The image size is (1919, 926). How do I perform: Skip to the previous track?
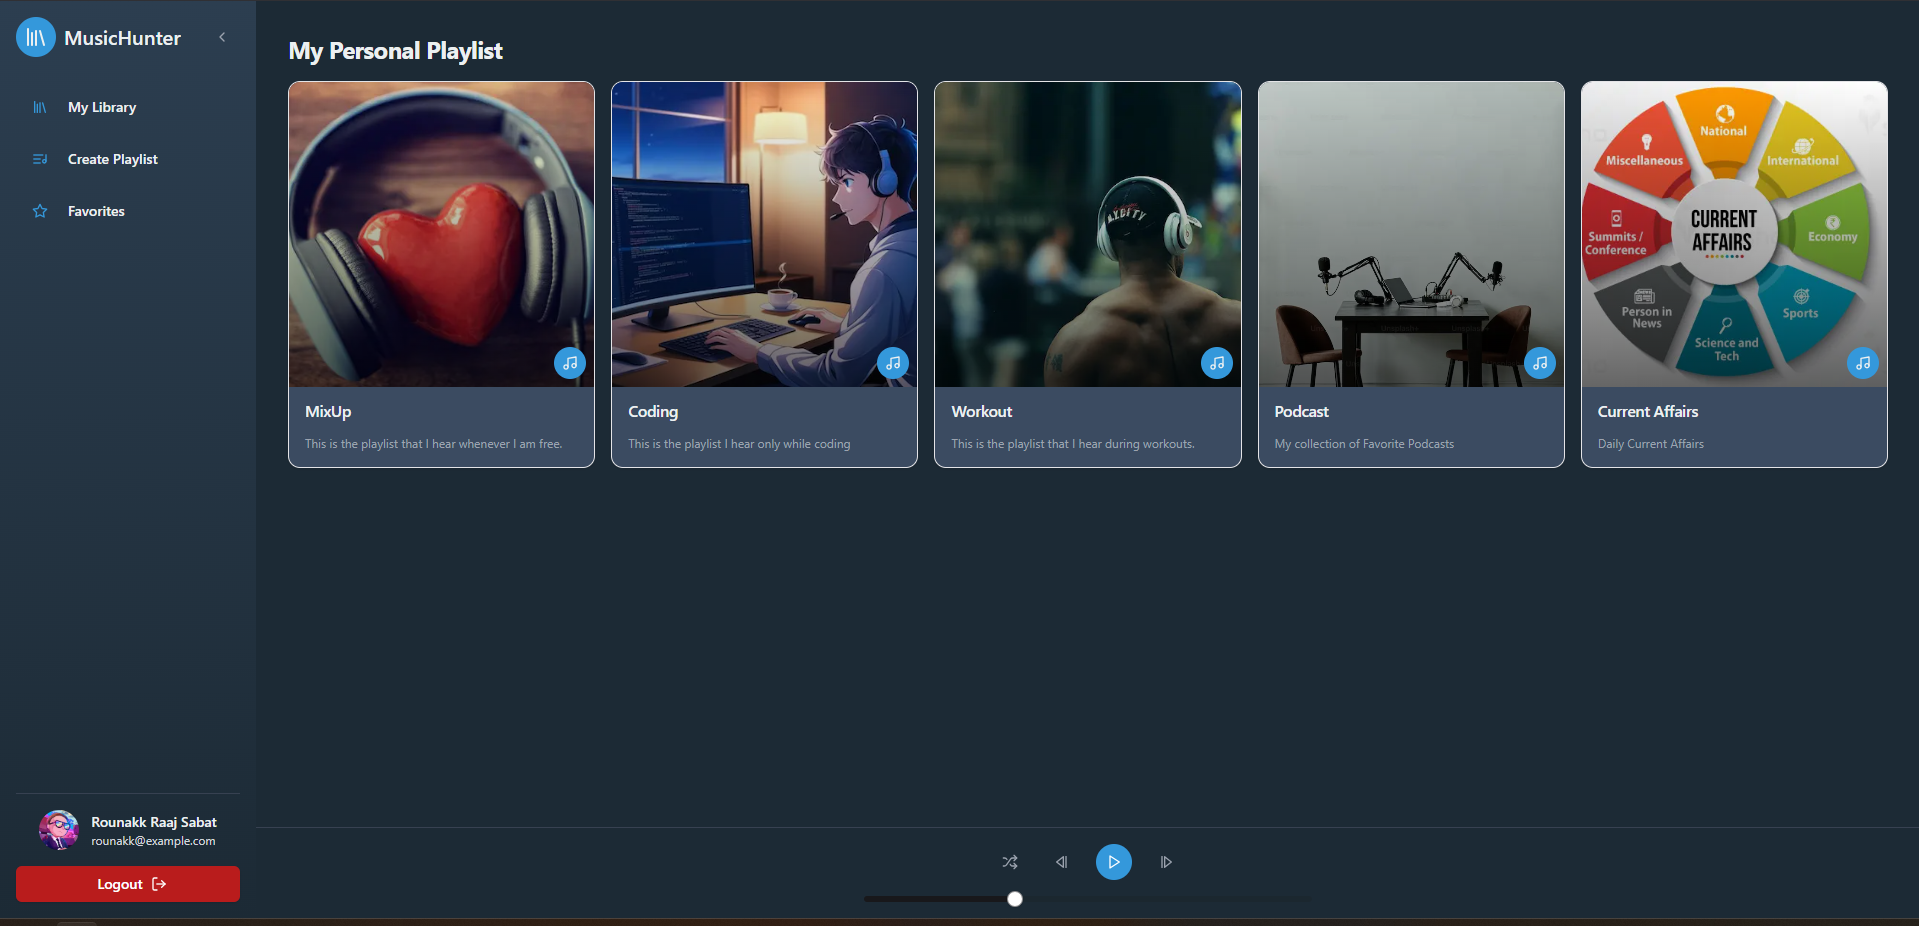pos(1062,862)
